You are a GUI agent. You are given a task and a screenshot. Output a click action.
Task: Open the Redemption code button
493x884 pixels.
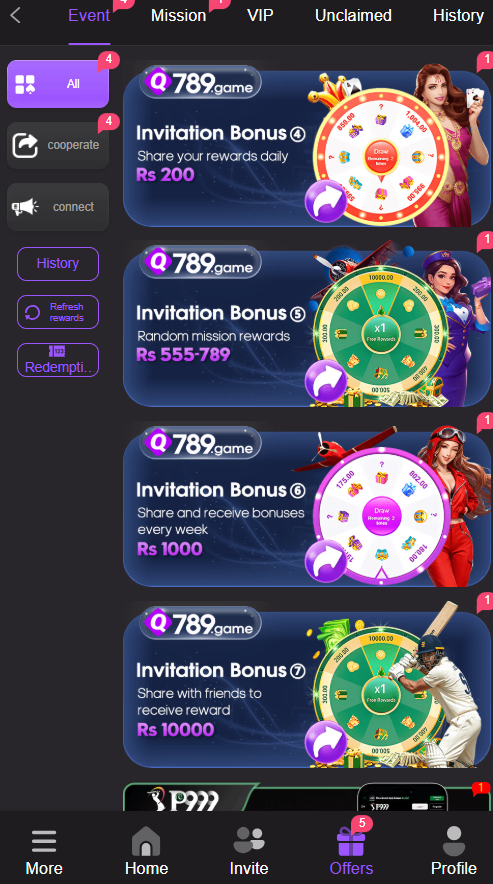[58, 360]
